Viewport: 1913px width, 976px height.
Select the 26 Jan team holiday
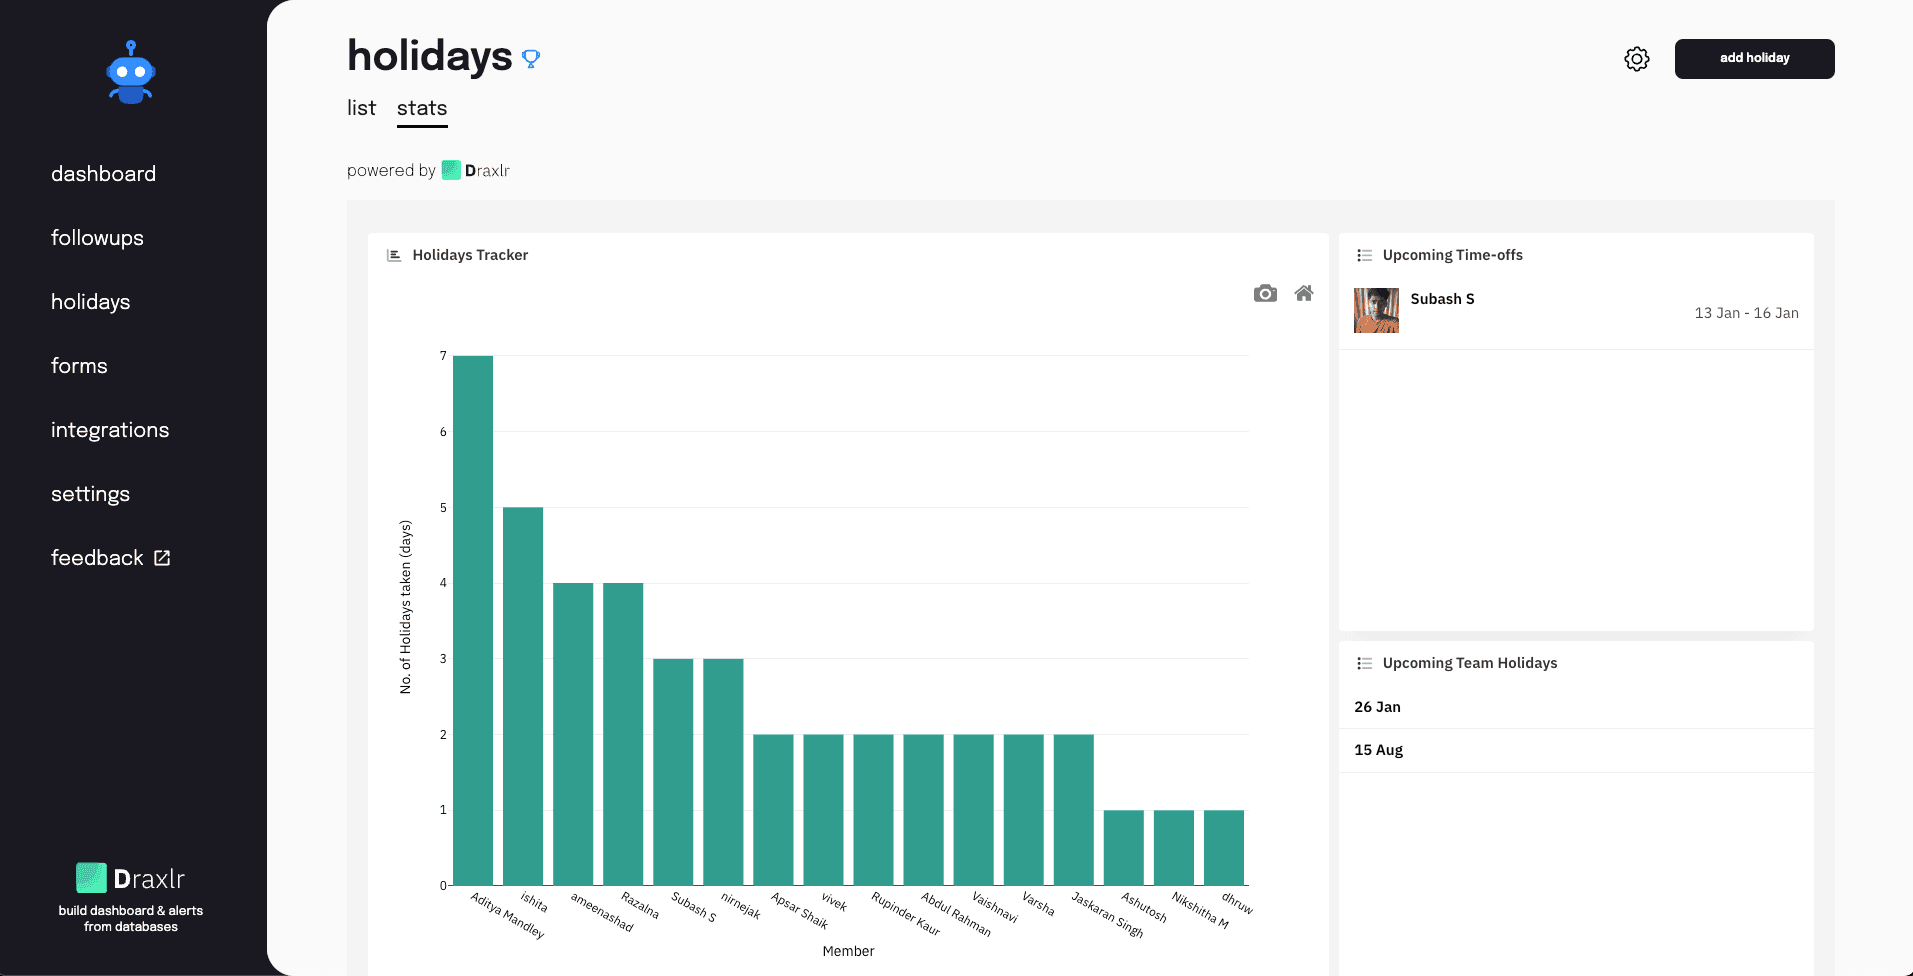pyautogui.click(x=1377, y=707)
